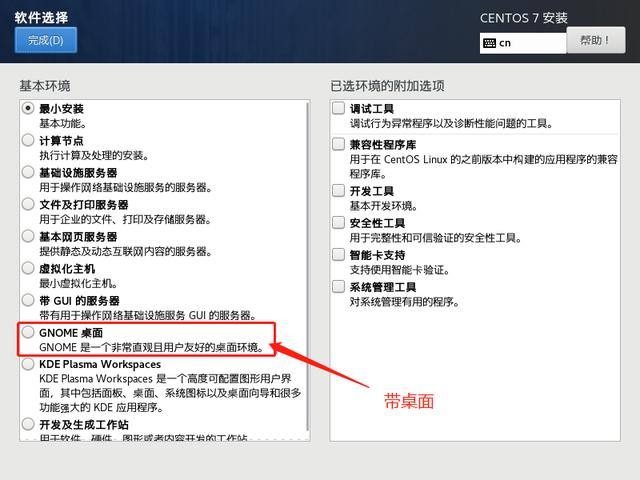Click description 支持使用智能卡验证。

pos(400,270)
